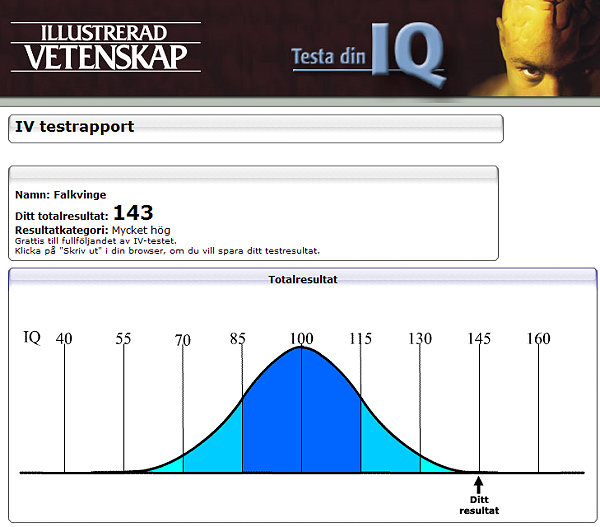Click the 85 label on the IQ scale

(x=238, y=338)
